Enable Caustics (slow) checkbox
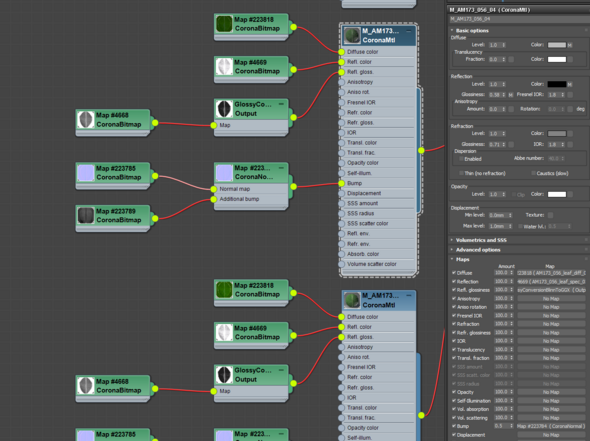The width and height of the screenshot is (590, 441). [x=533, y=173]
